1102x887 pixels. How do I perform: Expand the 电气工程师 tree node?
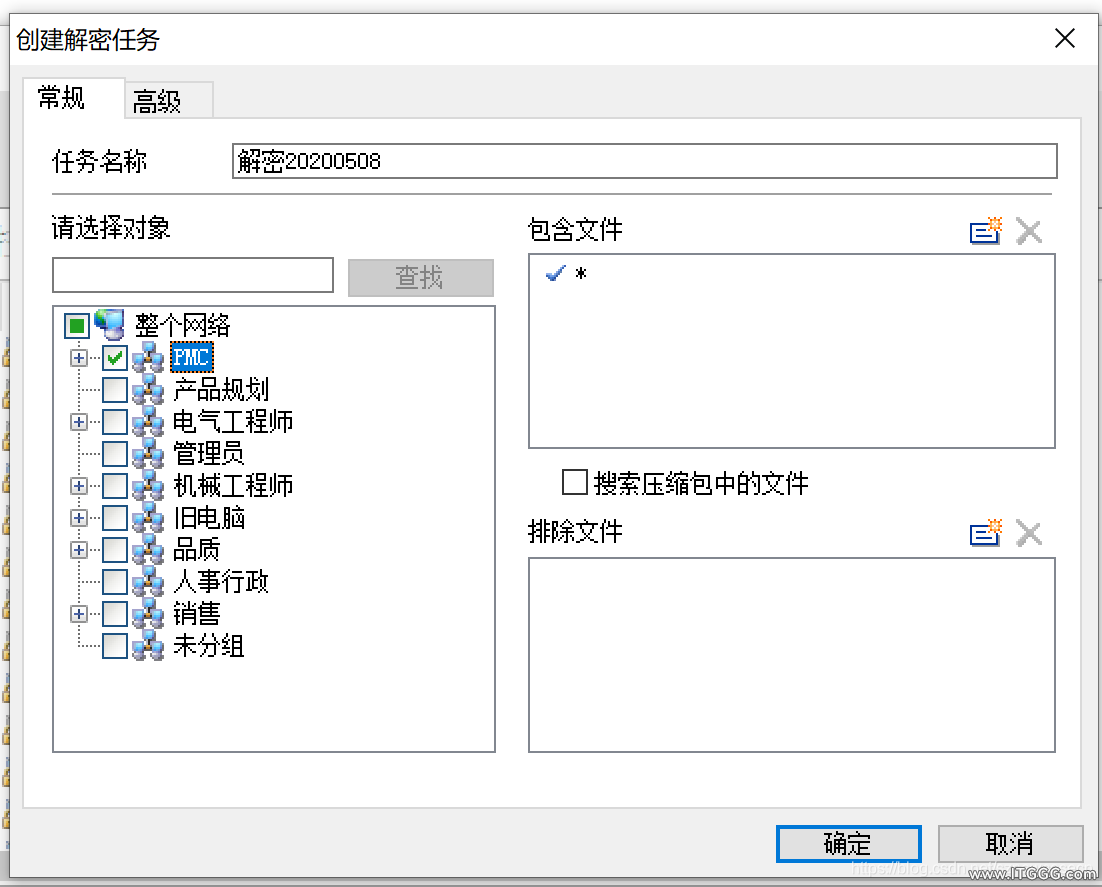pyautogui.click(x=79, y=422)
